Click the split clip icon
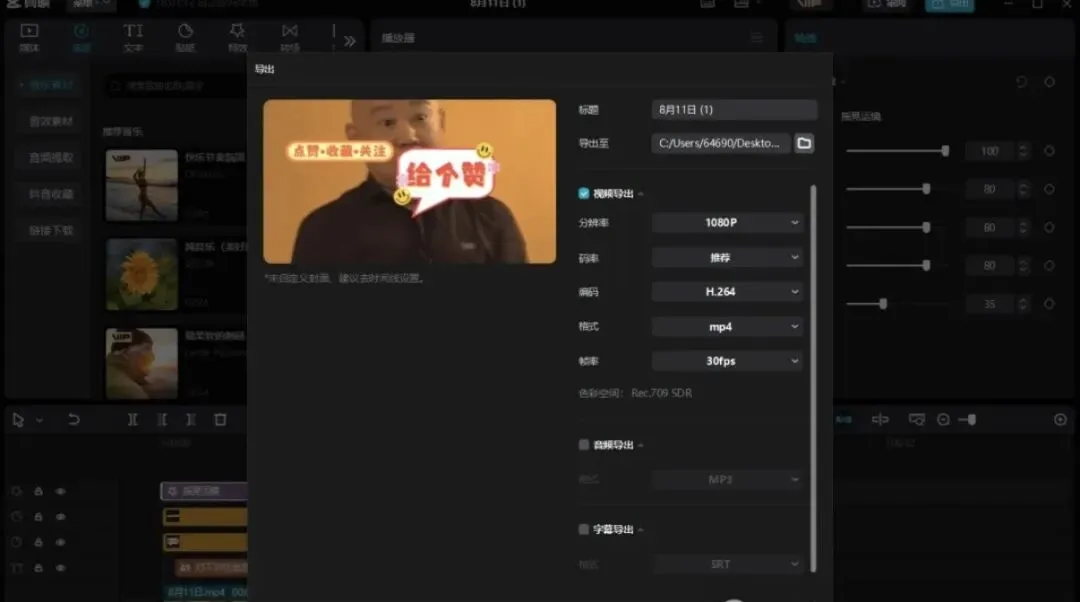 point(132,419)
